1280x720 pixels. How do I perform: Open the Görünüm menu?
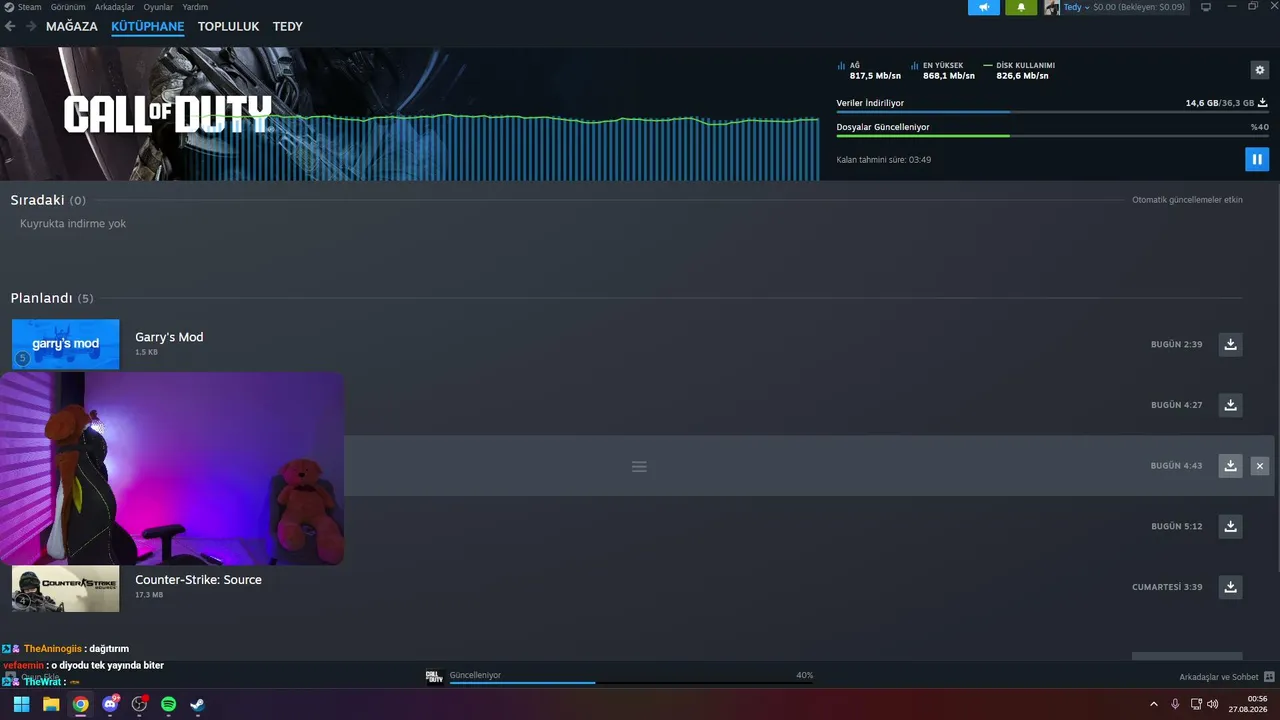pos(68,7)
